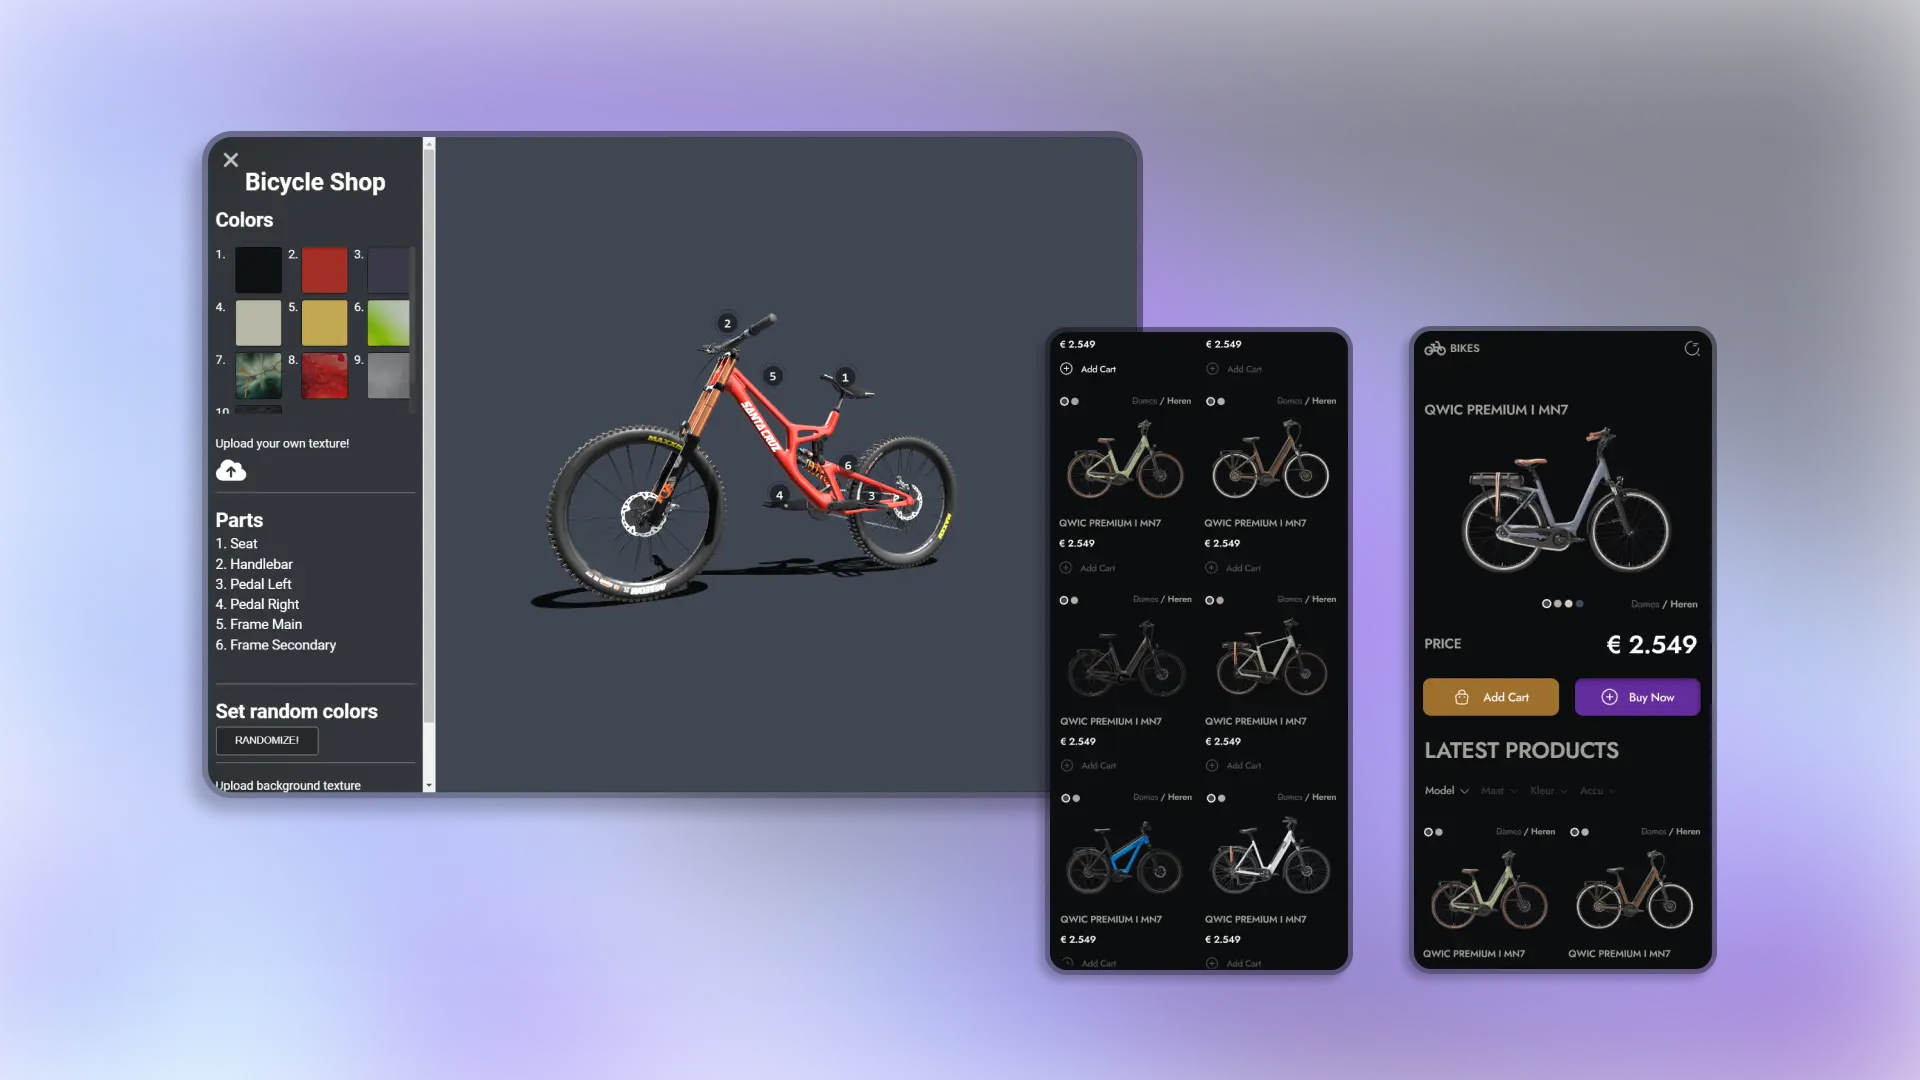
Task: Select red color swatch number 2
Action: [x=324, y=270]
